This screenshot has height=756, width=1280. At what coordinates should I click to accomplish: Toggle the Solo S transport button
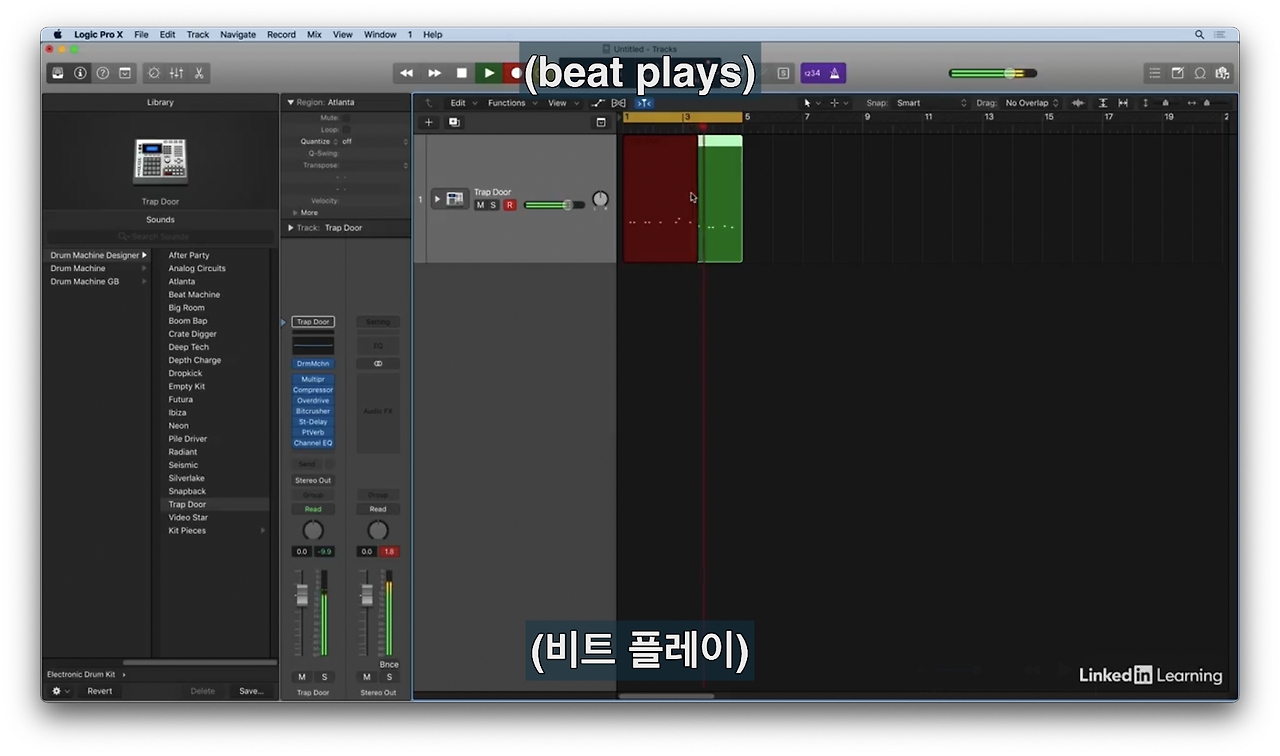(783, 73)
